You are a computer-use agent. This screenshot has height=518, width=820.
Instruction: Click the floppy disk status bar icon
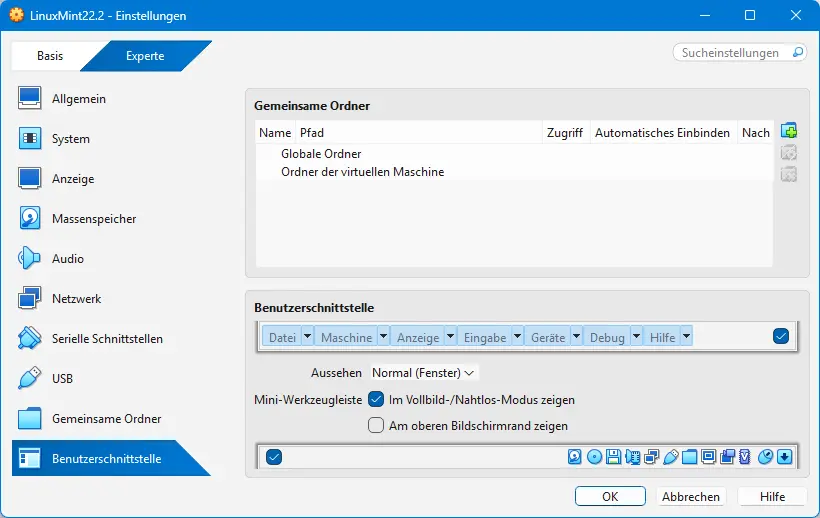coord(613,457)
